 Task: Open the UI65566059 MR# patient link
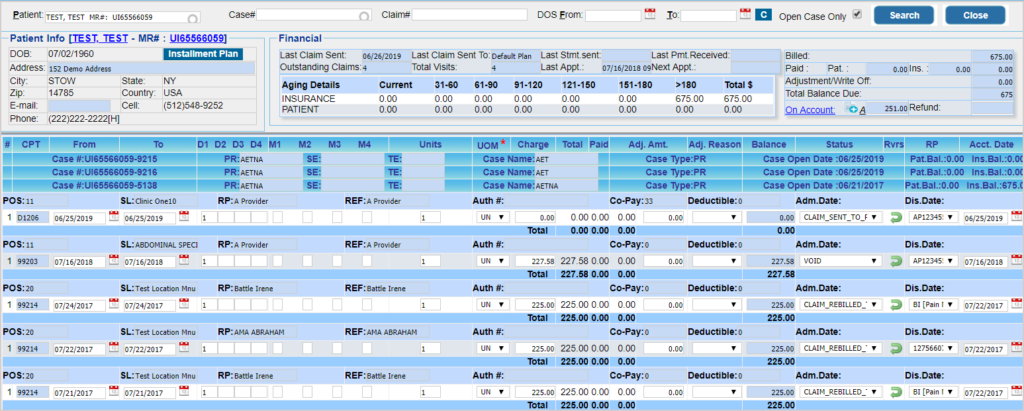point(197,38)
